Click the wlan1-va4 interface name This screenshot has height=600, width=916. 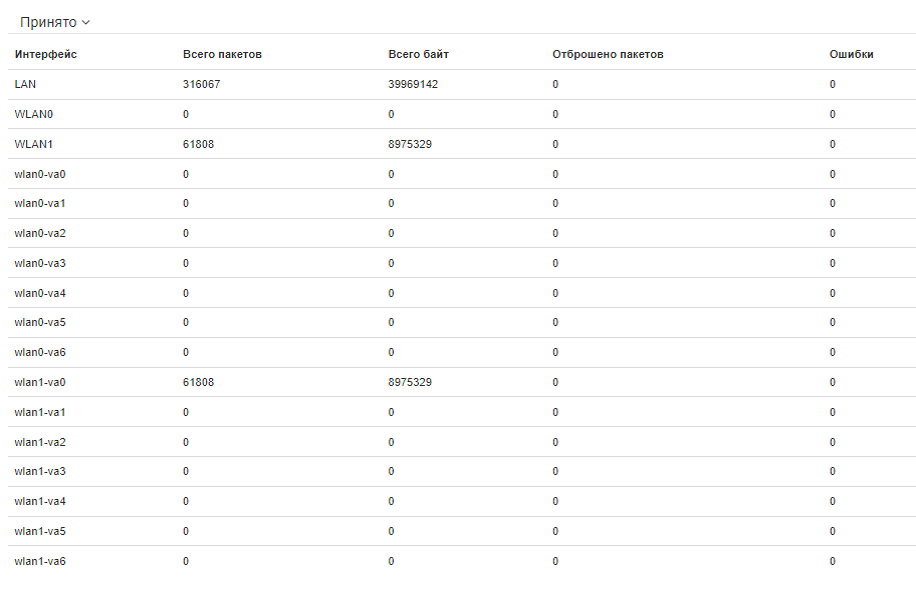pyautogui.click(x=40, y=501)
